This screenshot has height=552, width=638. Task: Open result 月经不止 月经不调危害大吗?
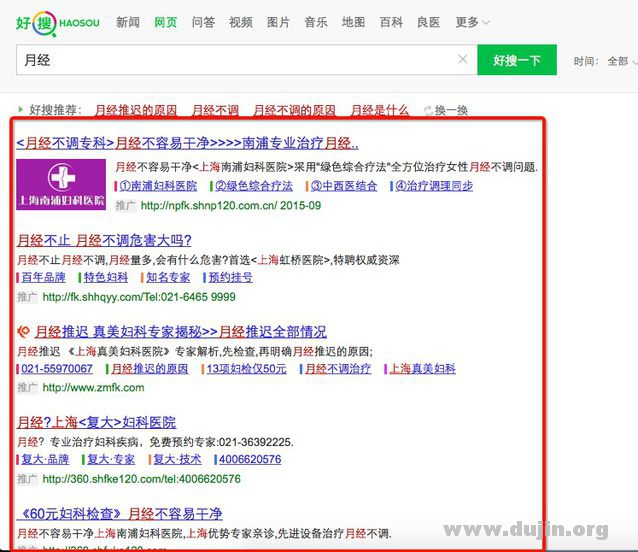tap(104, 240)
